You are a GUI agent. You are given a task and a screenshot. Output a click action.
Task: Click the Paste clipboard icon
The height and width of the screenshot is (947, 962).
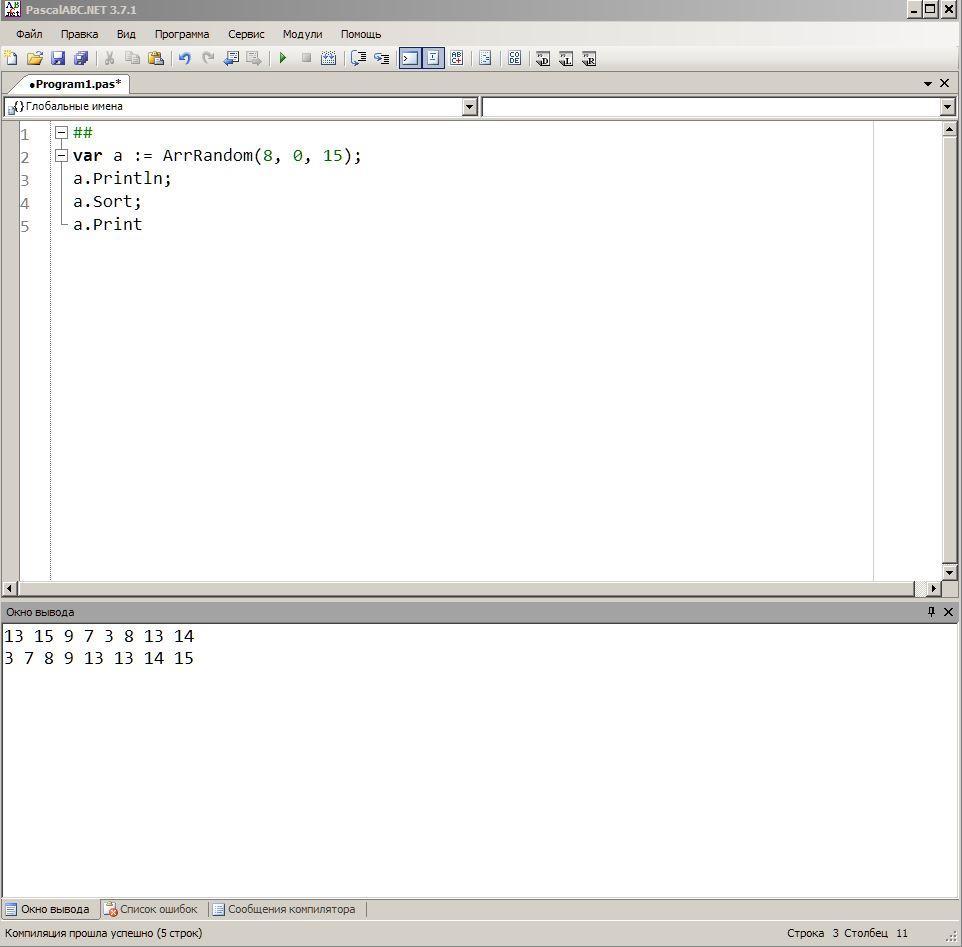click(x=156, y=58)
